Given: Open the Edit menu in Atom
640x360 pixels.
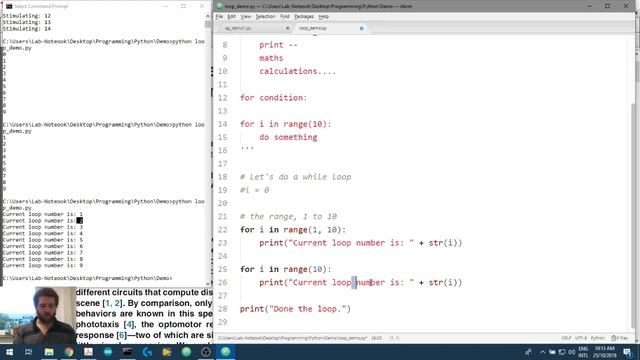Looking at the screenshot, I should pos(231,17).
